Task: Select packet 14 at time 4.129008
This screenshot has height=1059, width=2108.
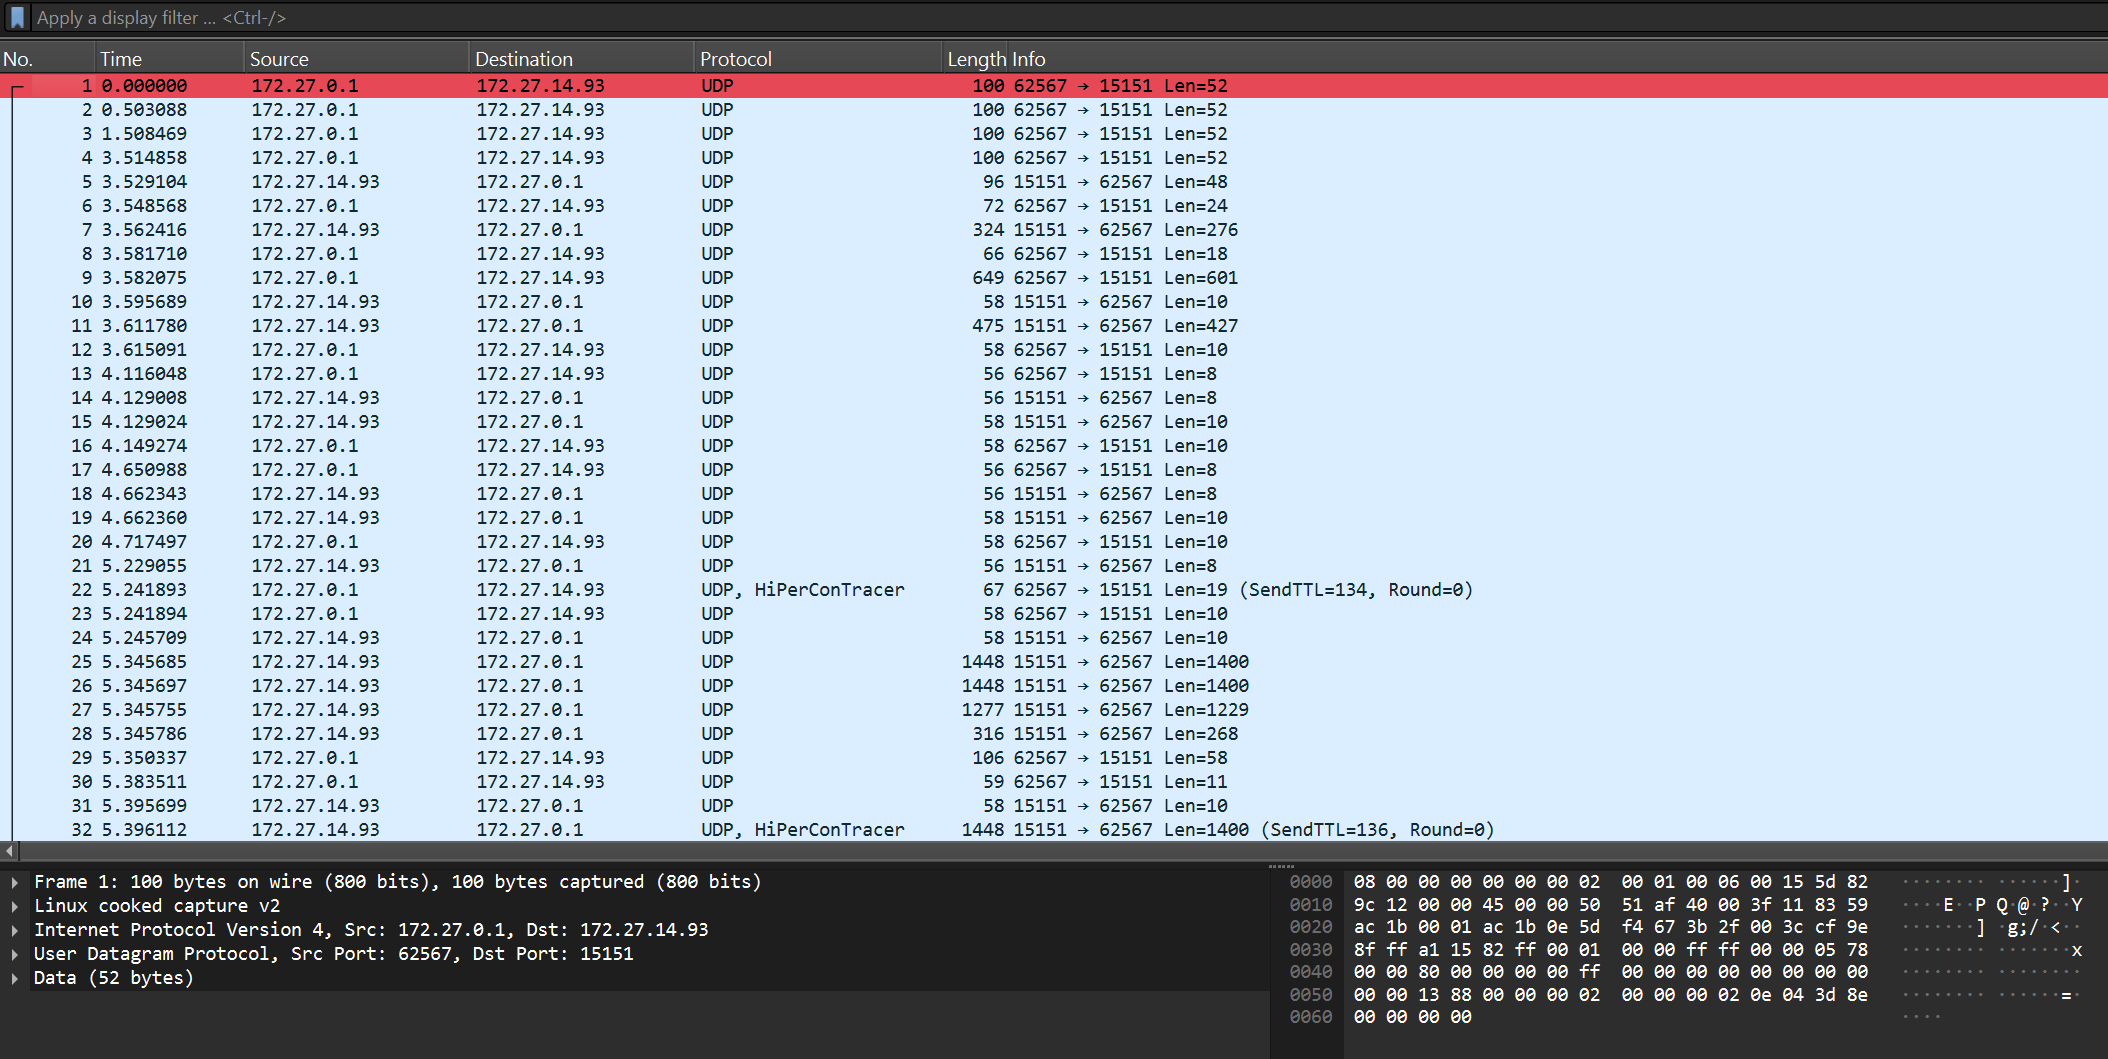Action: [x=1054, y=398]
